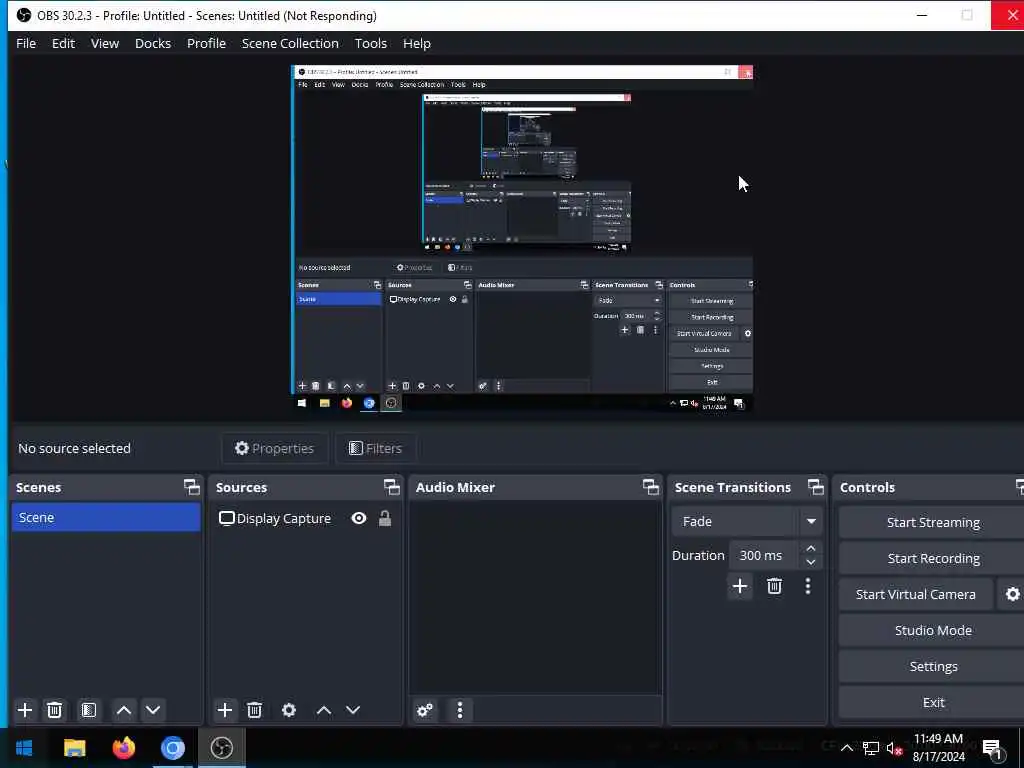Click Start Recording button

point(933,558)
